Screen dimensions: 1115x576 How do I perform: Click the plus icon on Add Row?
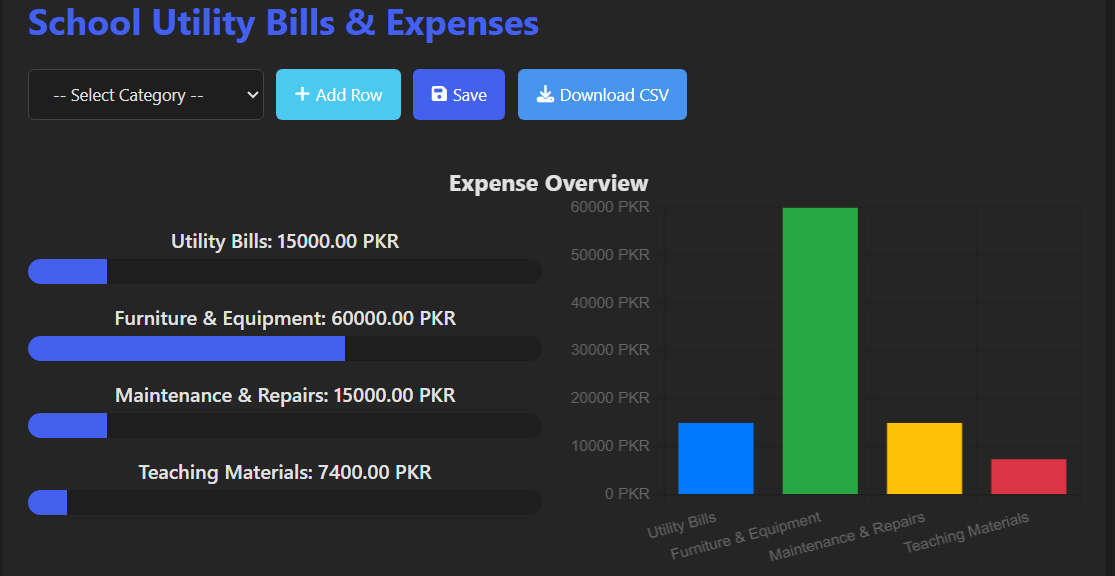pos(302,94)
